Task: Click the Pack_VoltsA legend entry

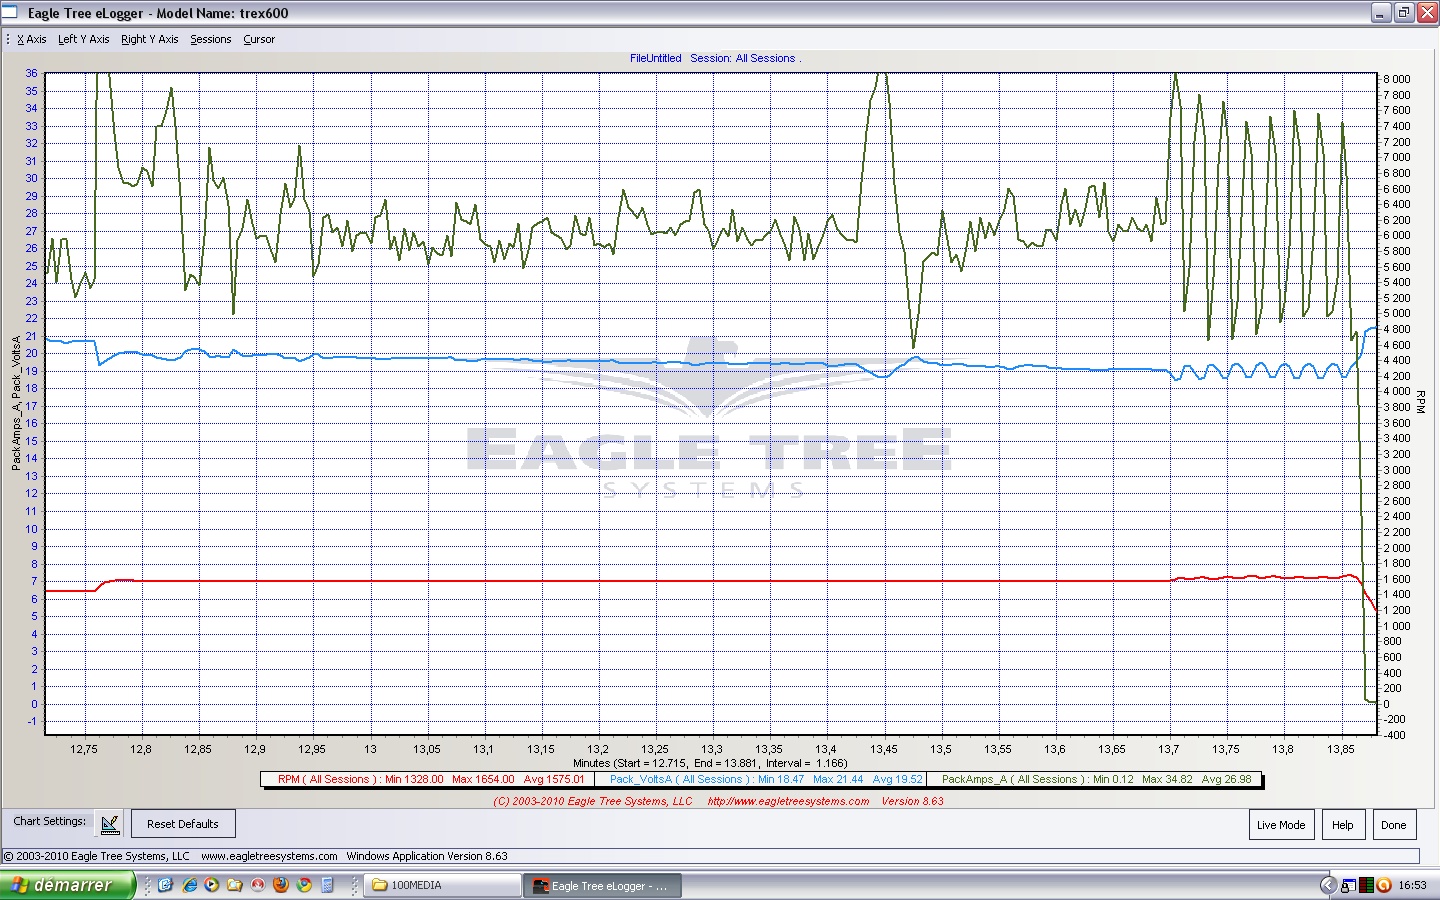Action: click(762, 779)
